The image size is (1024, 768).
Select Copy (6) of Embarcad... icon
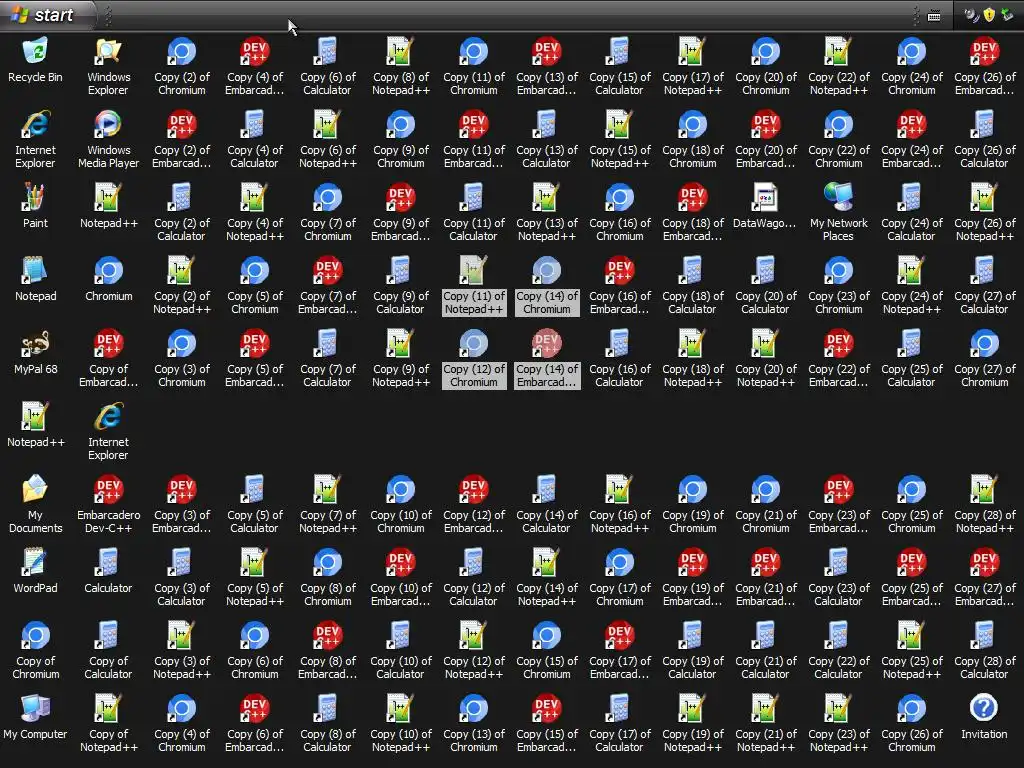255,724
